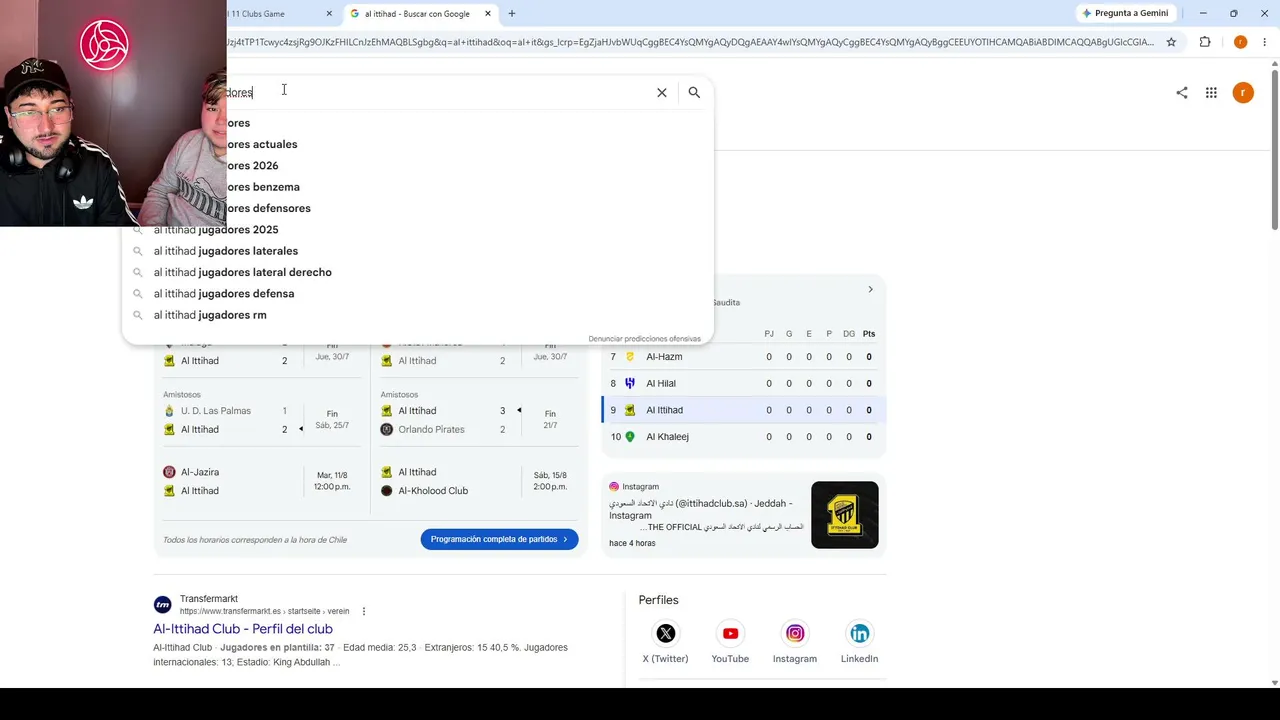Screen dimensions: 1280x720
Task: Open the Transfermarkt result three-dot options
Action: [x=364, y=611]
